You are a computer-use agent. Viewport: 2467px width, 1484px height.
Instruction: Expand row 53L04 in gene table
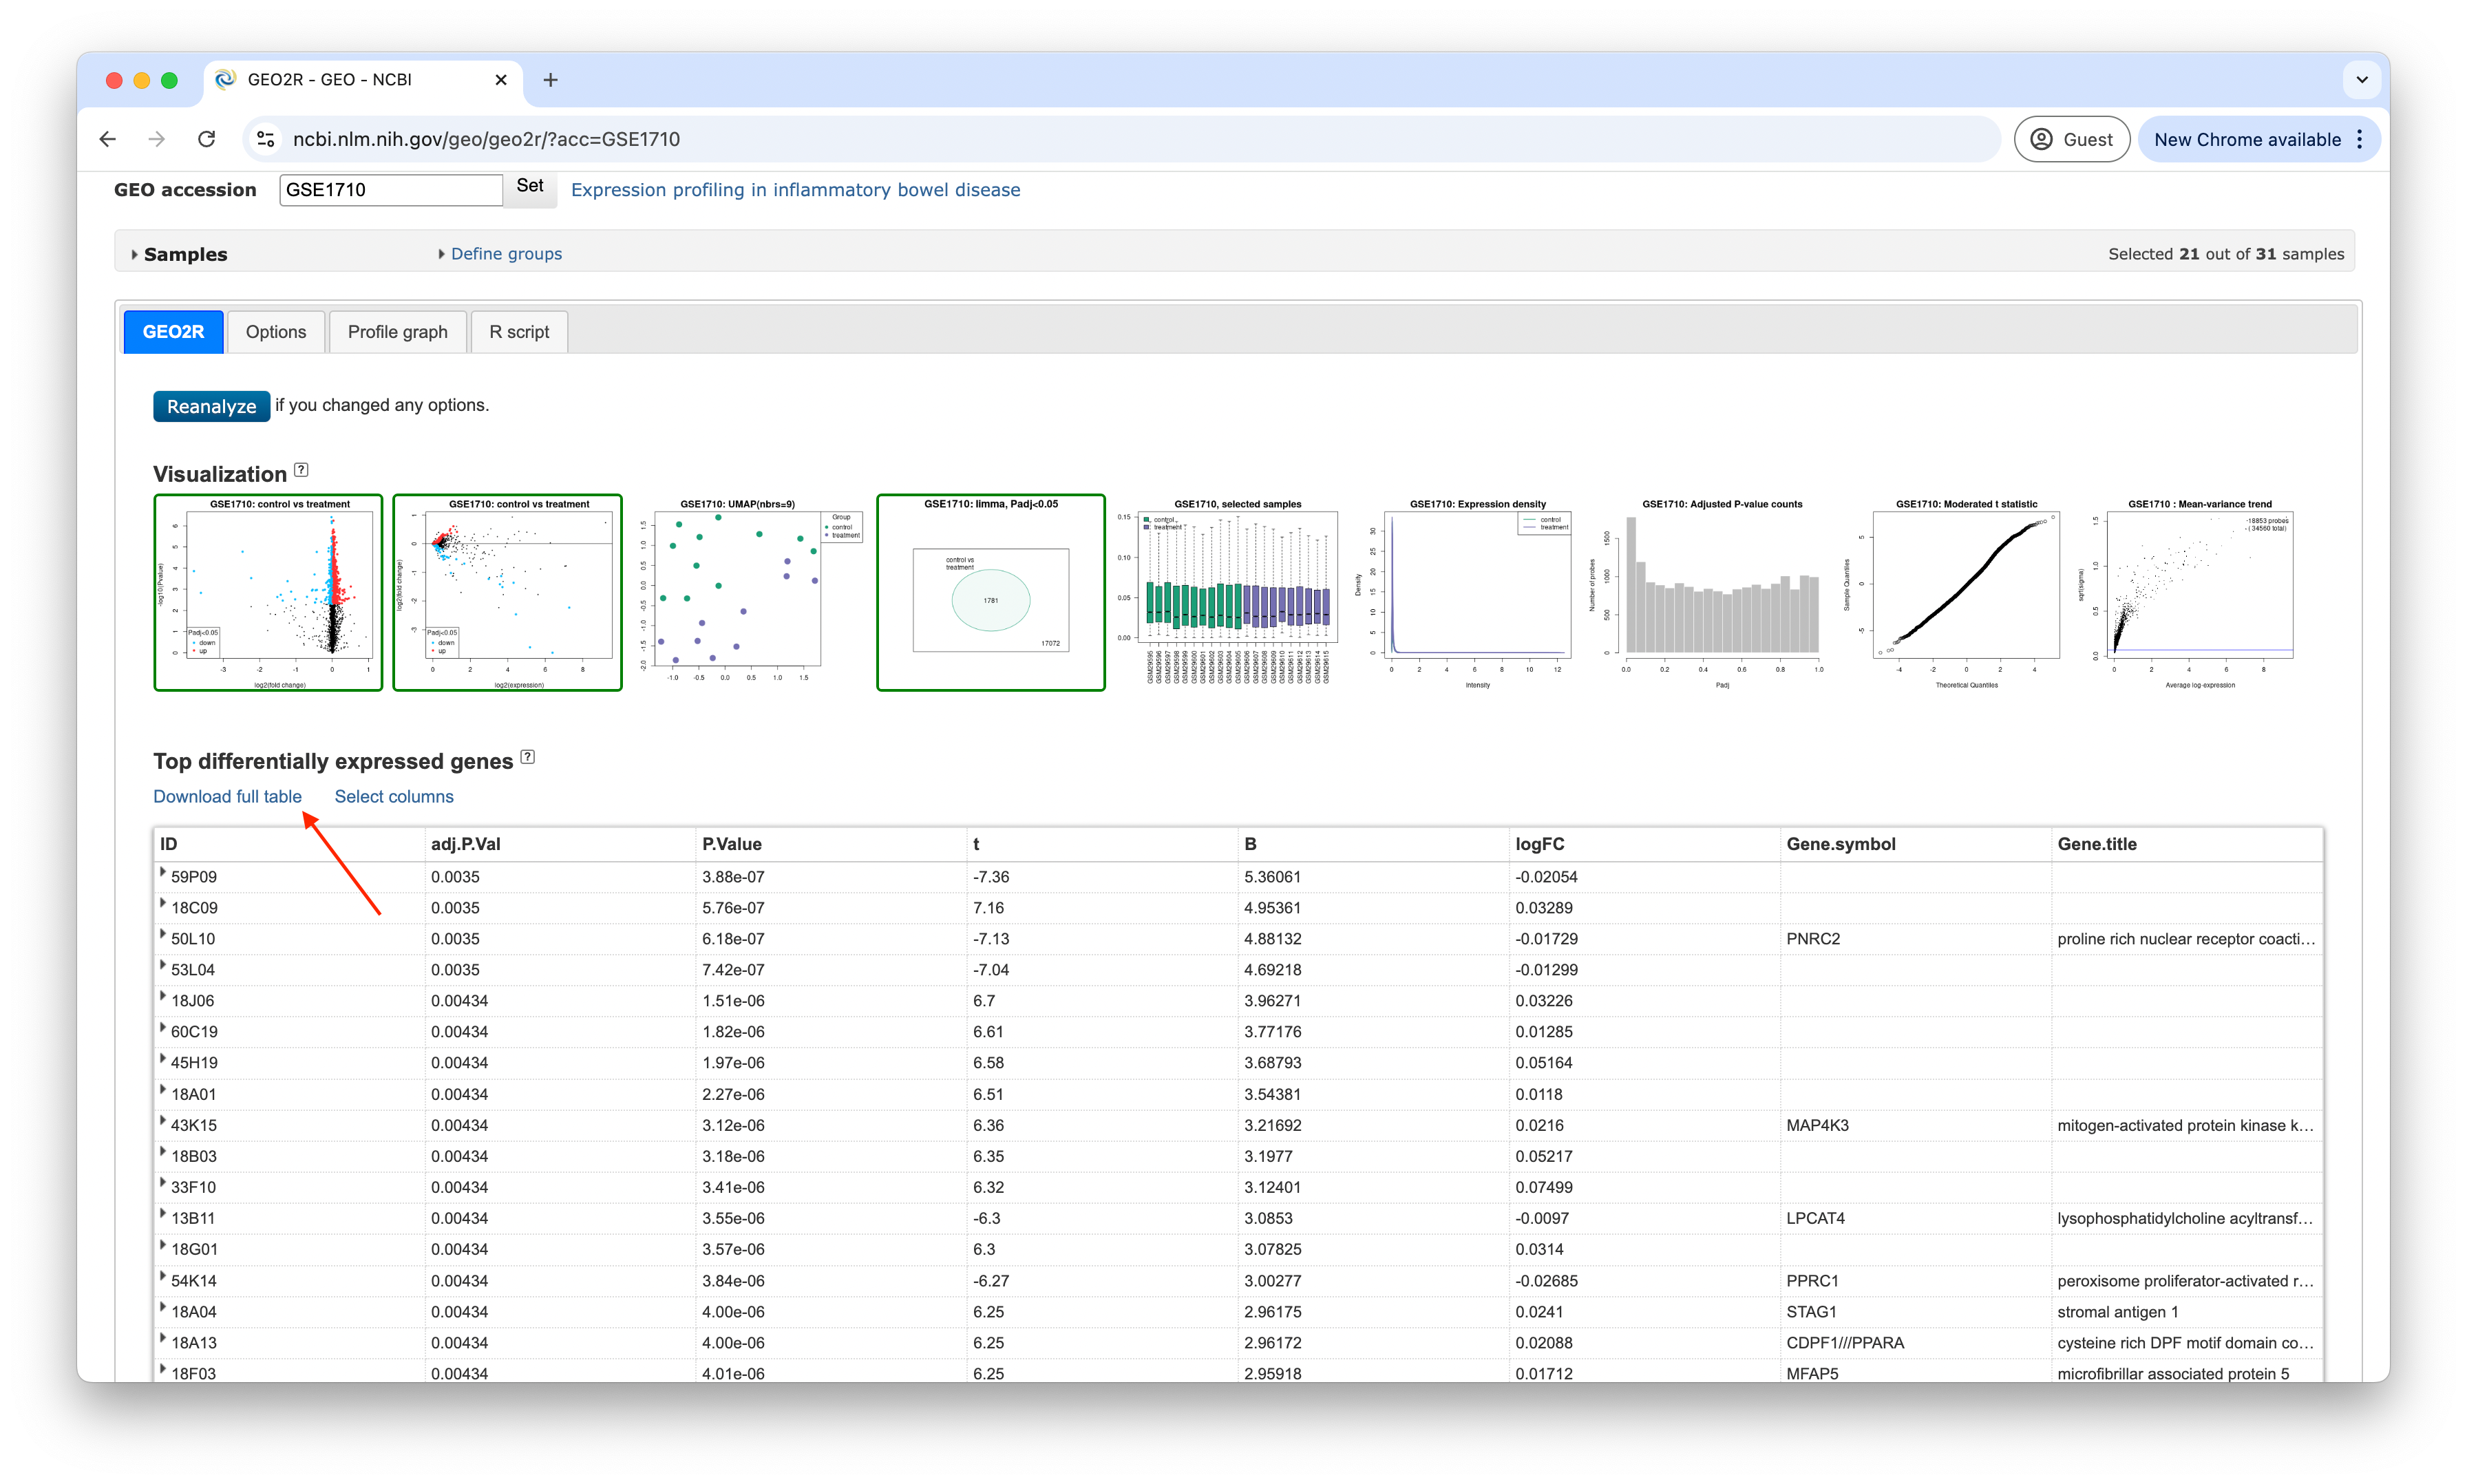click(x=163, y=966)
